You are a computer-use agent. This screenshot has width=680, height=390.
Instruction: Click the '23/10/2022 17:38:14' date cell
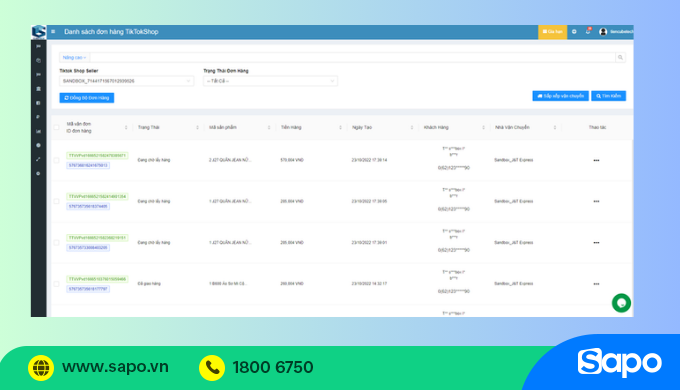[x=369, y=160]
